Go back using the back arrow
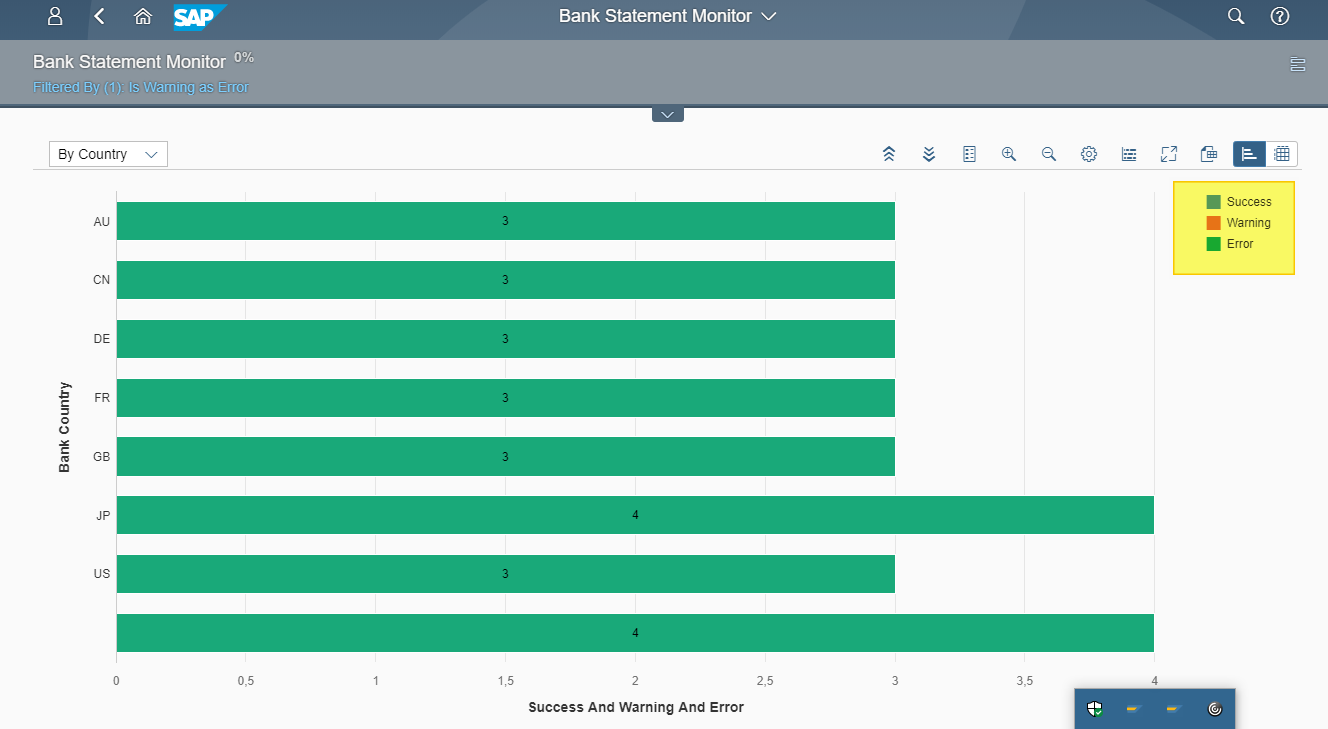This screenshot has height=729, width=1328. (99, 16)
